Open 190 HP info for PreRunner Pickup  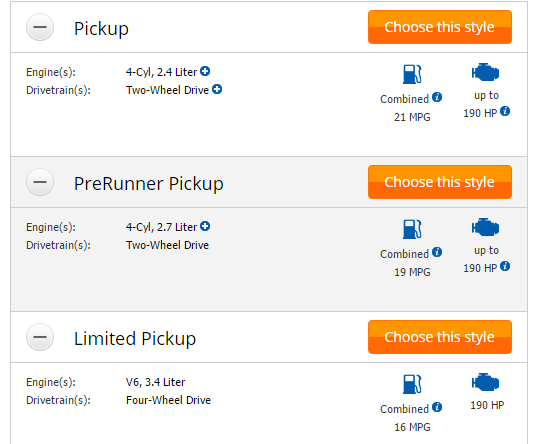point(505,266)
